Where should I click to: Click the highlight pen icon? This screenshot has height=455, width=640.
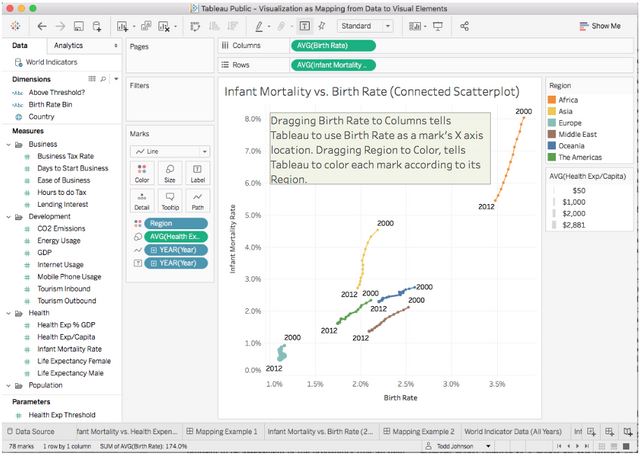(259, 27)
